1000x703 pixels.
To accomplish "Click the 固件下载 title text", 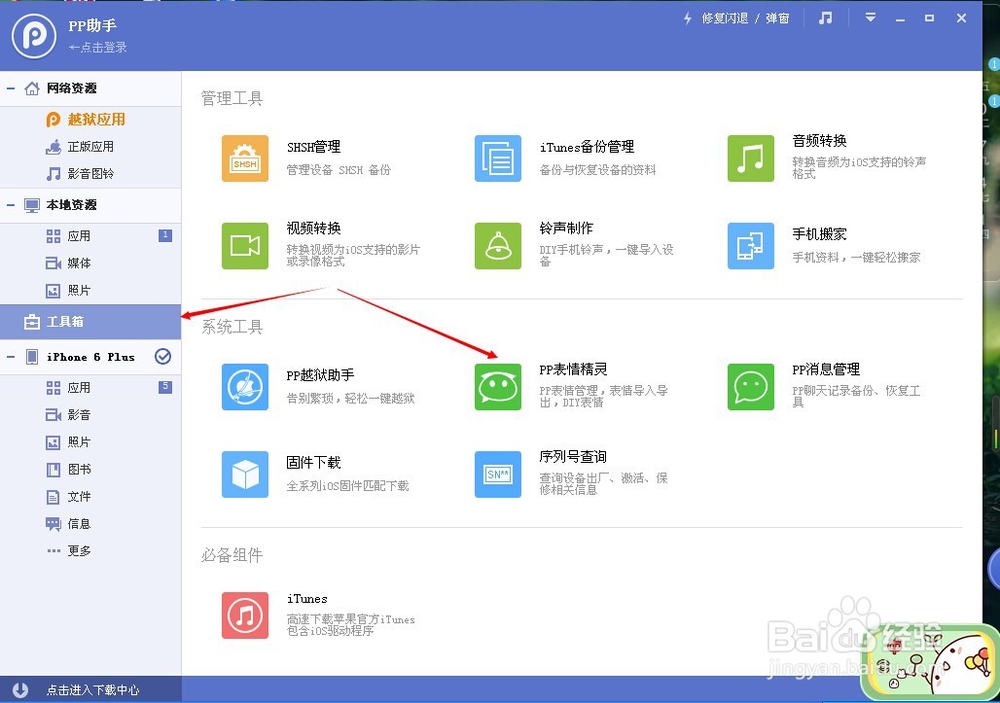I will click(x=313, y=462).
